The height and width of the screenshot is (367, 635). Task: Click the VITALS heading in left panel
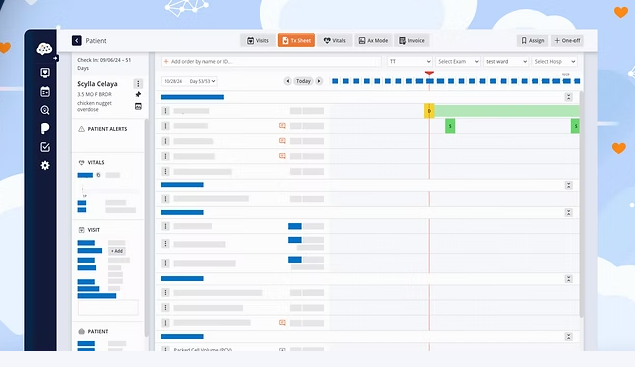pyautogui.click(x=96, y=162)
